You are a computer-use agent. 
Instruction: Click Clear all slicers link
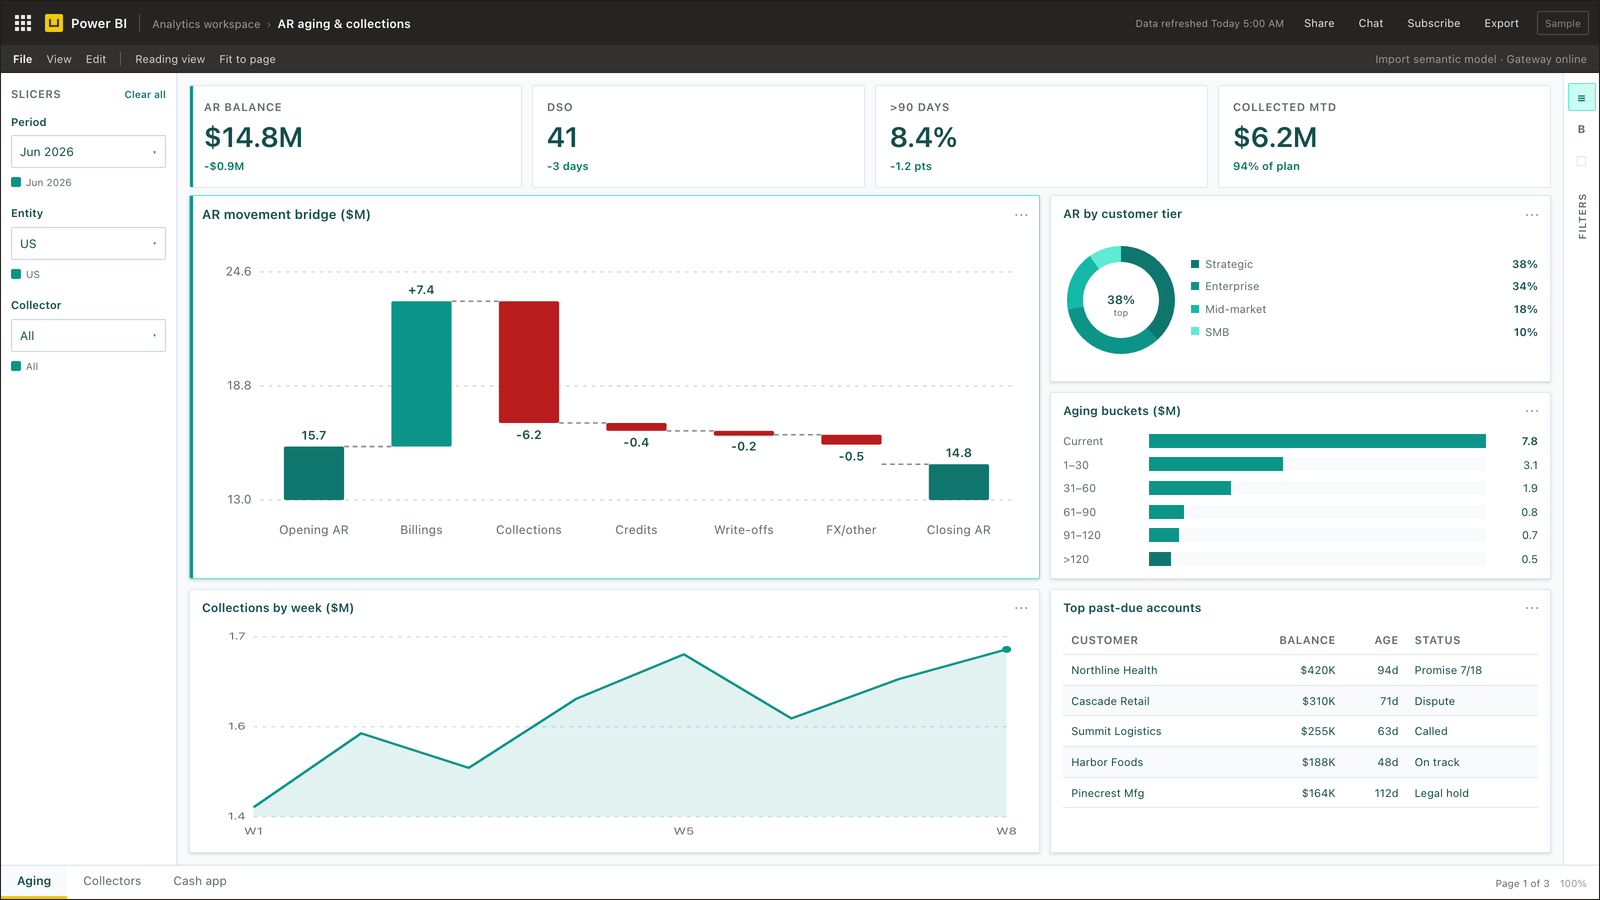click(x=145, y=94)
